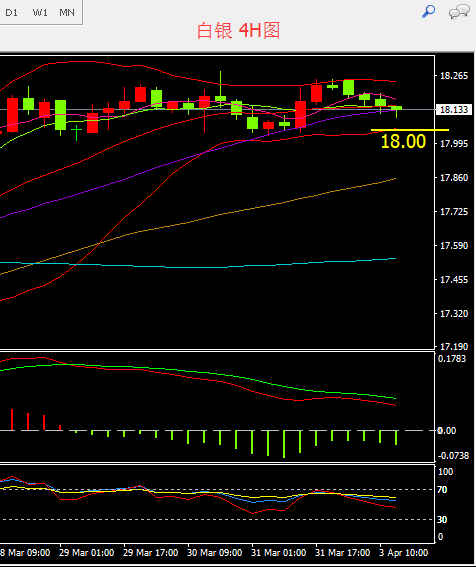Switch to the D1 daily timeframe
Image resolution: width=476 pixels, height=567 pixels.
point(11,13)
